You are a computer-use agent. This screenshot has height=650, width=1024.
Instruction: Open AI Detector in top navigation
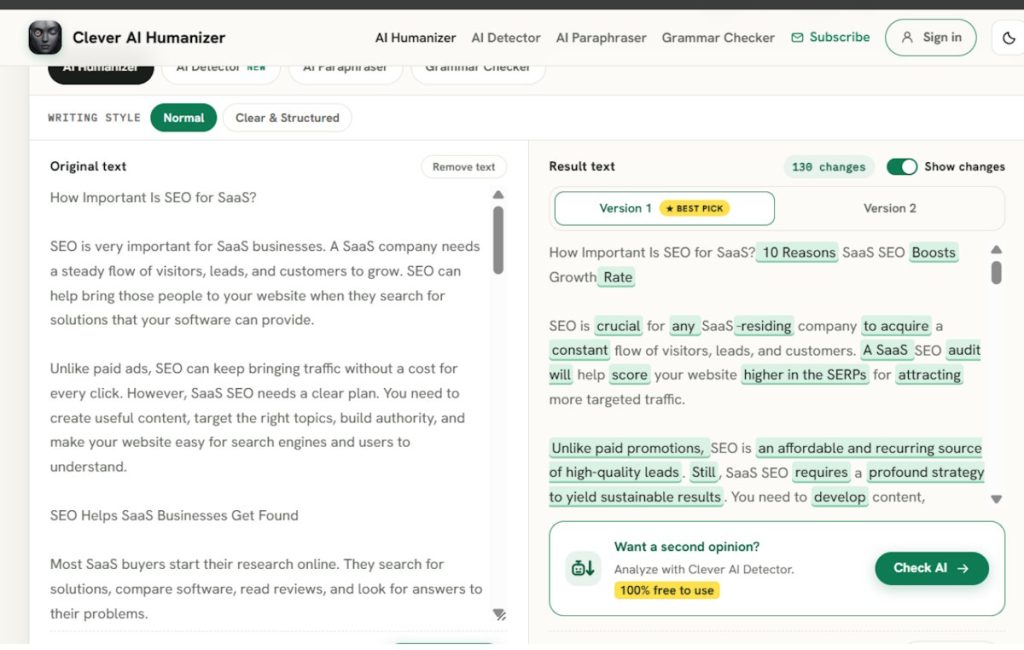506,38
